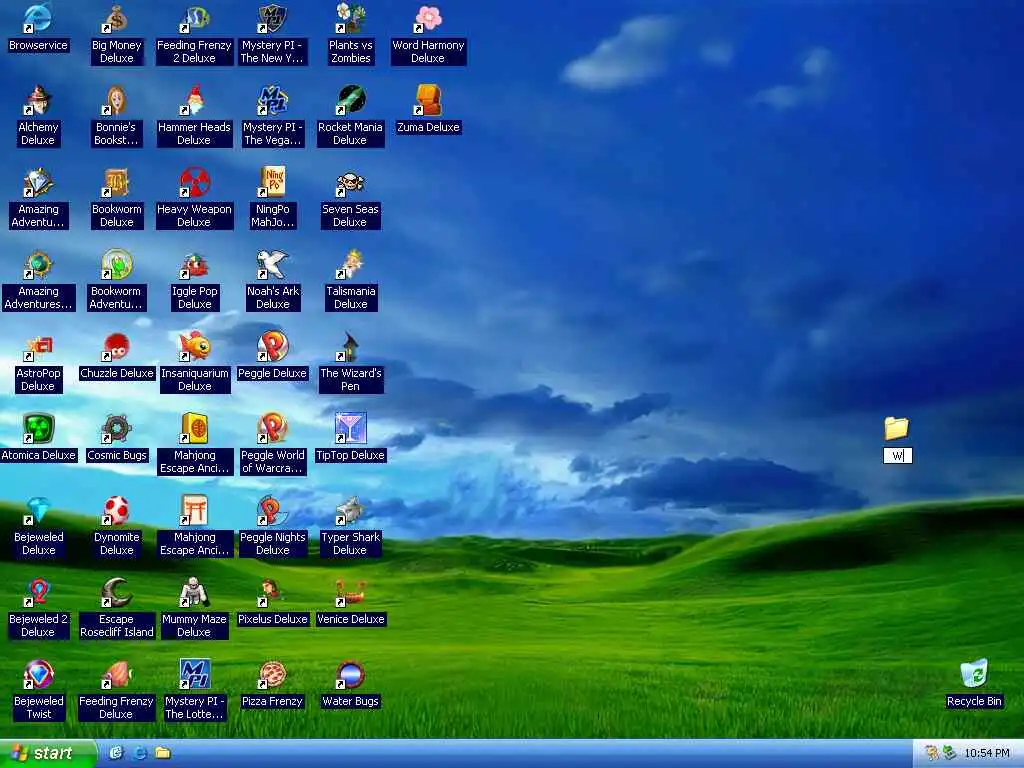Click Iggle Pop Deluxe shortcut
The width and height of the screenshot is (1024, 768).
pyautogui.click(x=195, y=264)
